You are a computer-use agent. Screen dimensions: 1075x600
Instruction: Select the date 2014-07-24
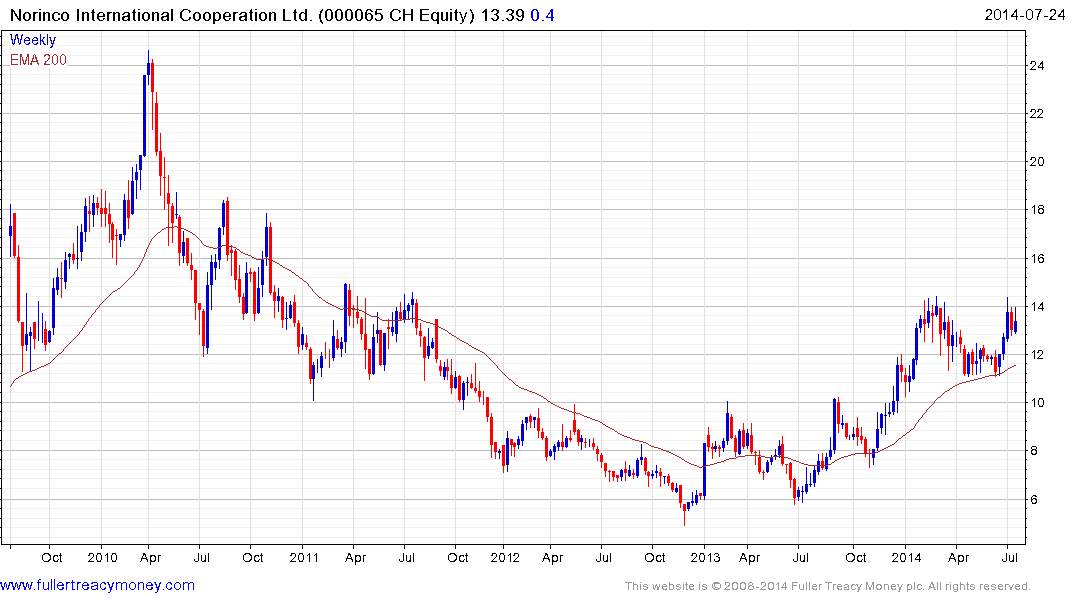click(x=1024, y=14)
